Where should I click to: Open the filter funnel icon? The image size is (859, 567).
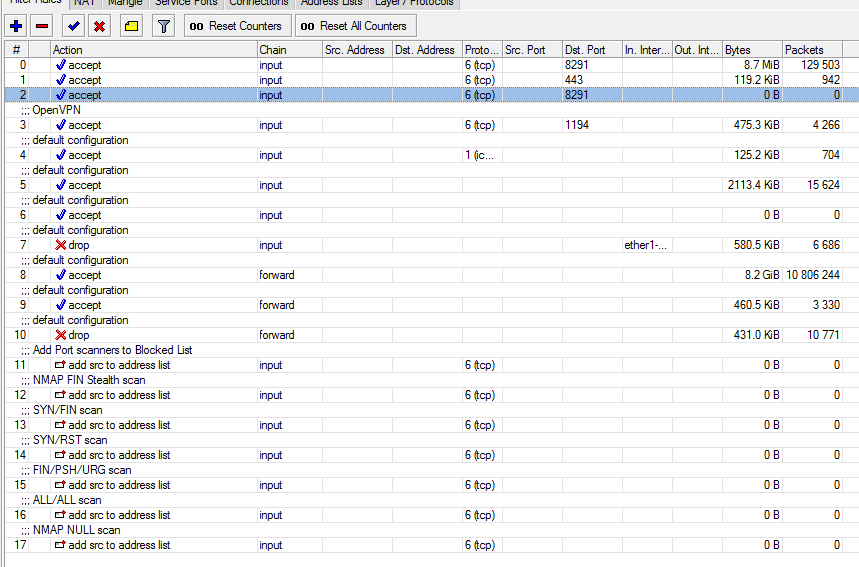[x=163, y=26]
